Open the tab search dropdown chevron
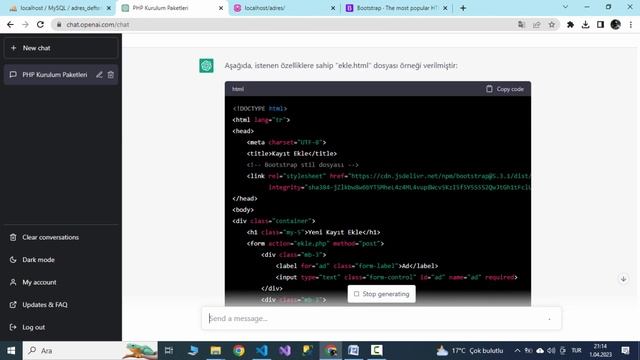 (565, 7)
